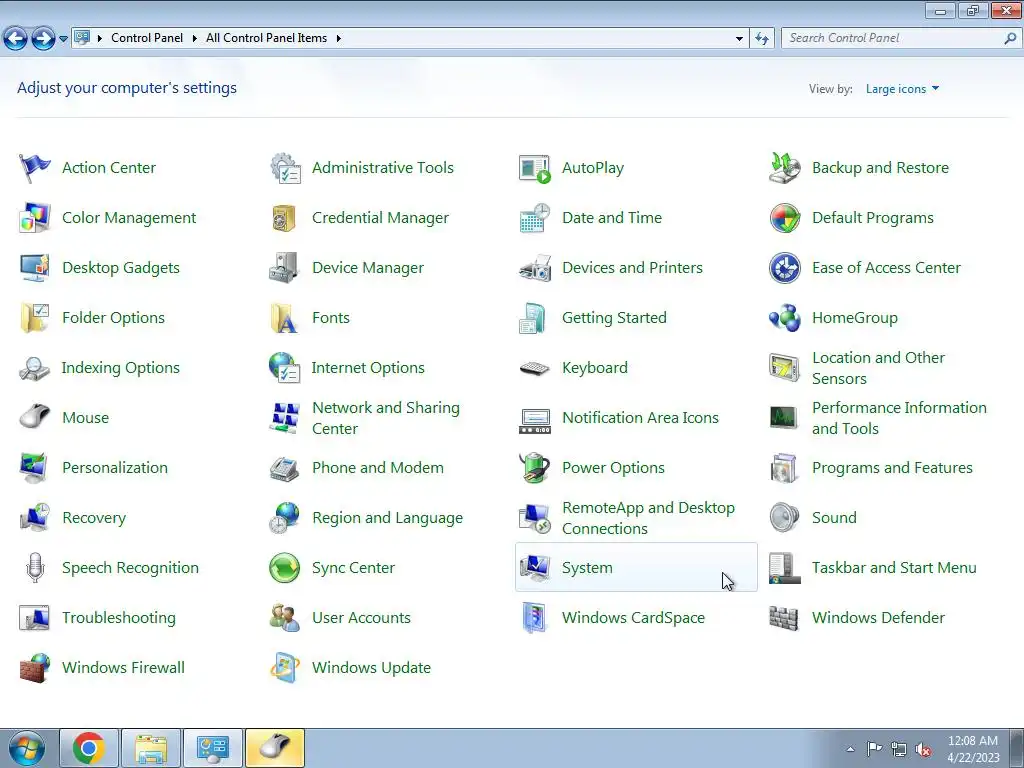
Task: Open the Sync Center green icon
Action: (285, 568)
